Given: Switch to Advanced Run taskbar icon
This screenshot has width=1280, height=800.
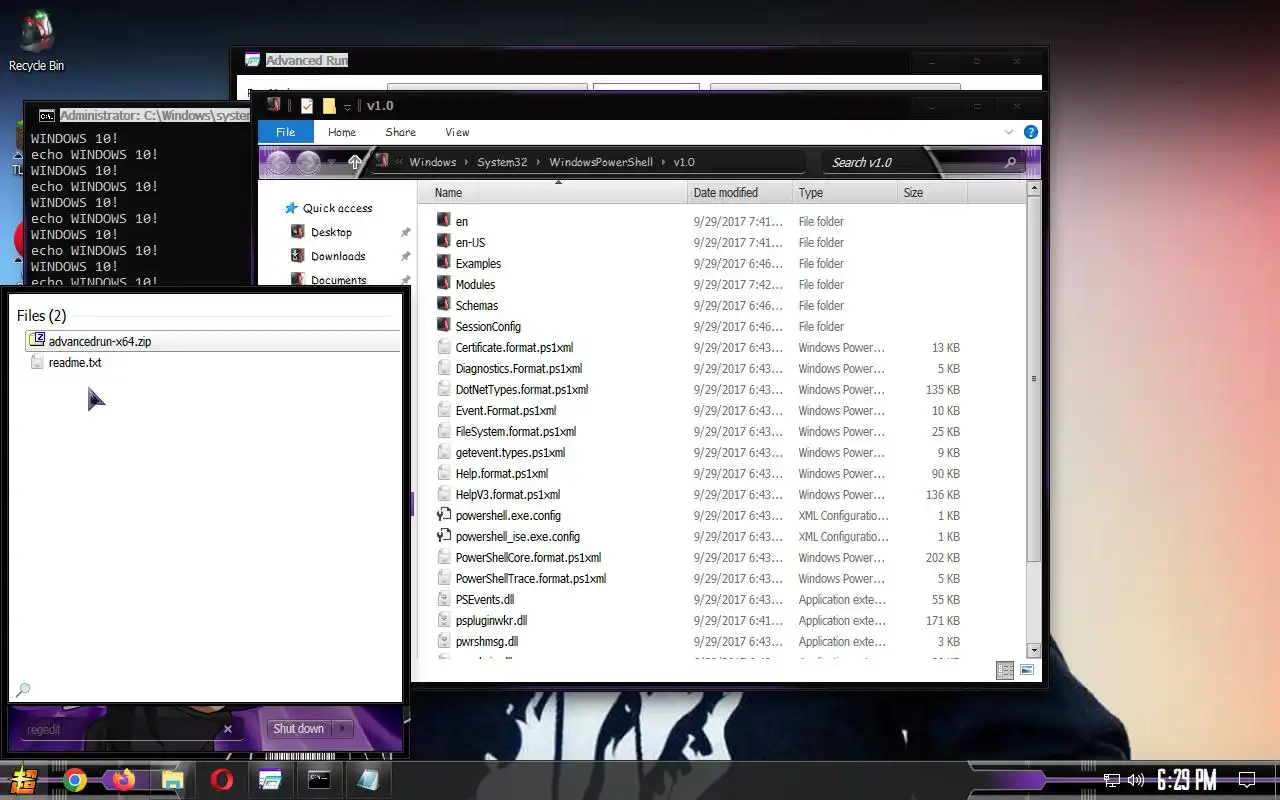Looking at the screenshot, I should click(270, 780).
